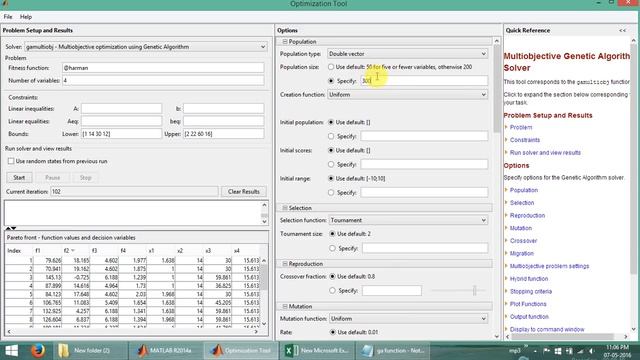Click the Start solver button
Screen dimensions: 640x360
pyautogui.click(x=19, y=178)
